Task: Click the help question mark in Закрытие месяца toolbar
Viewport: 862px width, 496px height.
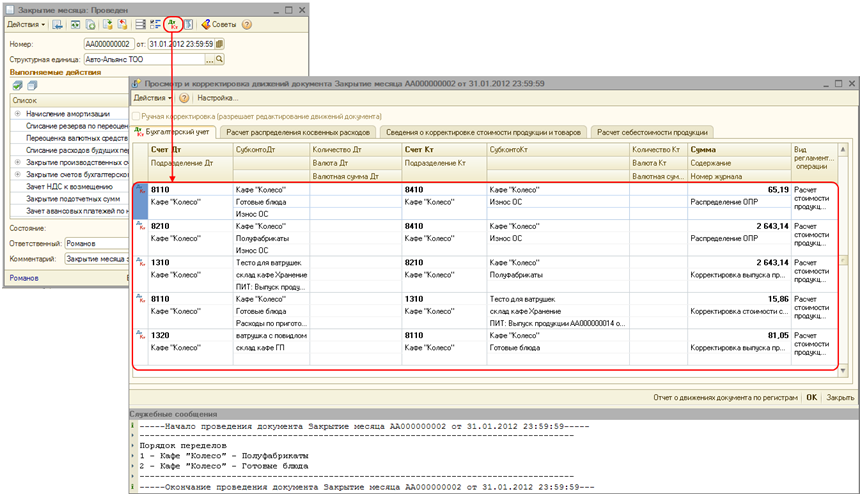Action: coord(247,24)
